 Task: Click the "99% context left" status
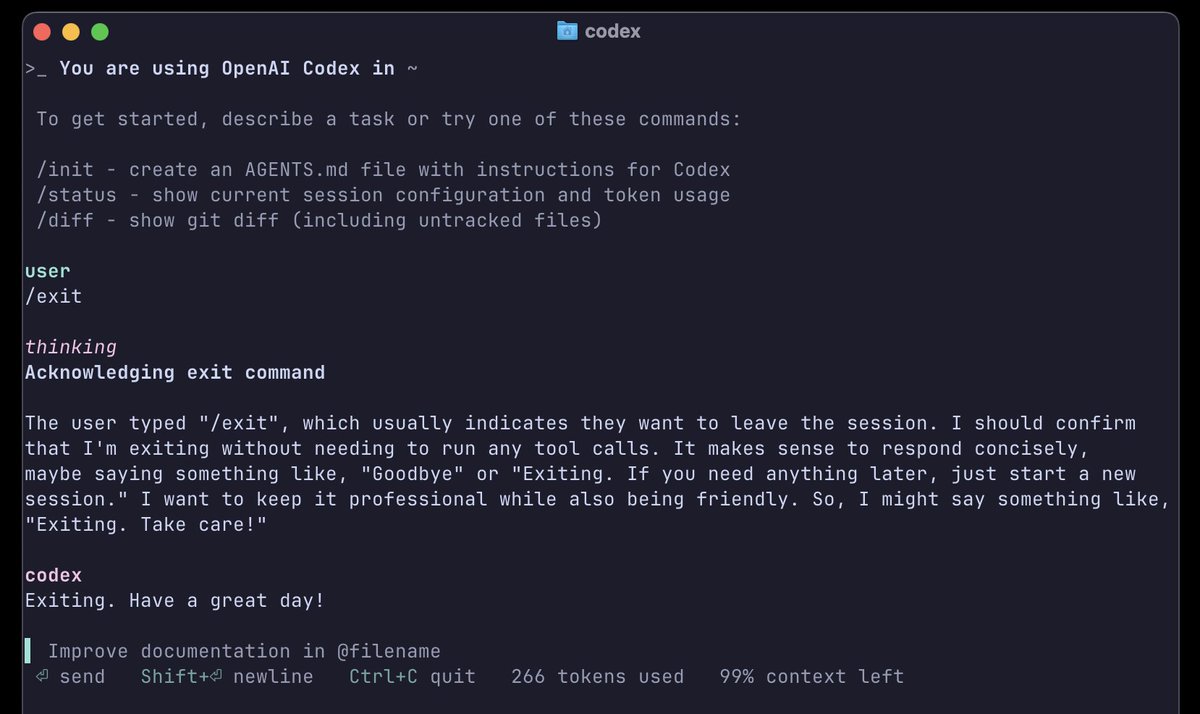(x=811, y=677)
